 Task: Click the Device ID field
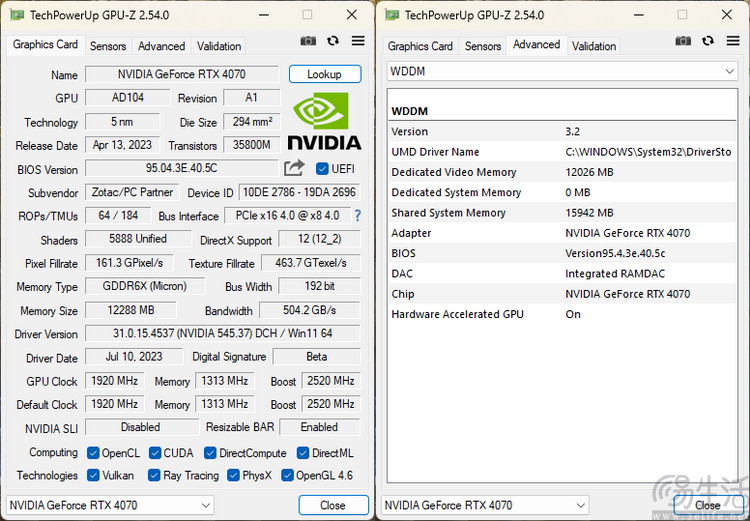[x=299, y=192]
